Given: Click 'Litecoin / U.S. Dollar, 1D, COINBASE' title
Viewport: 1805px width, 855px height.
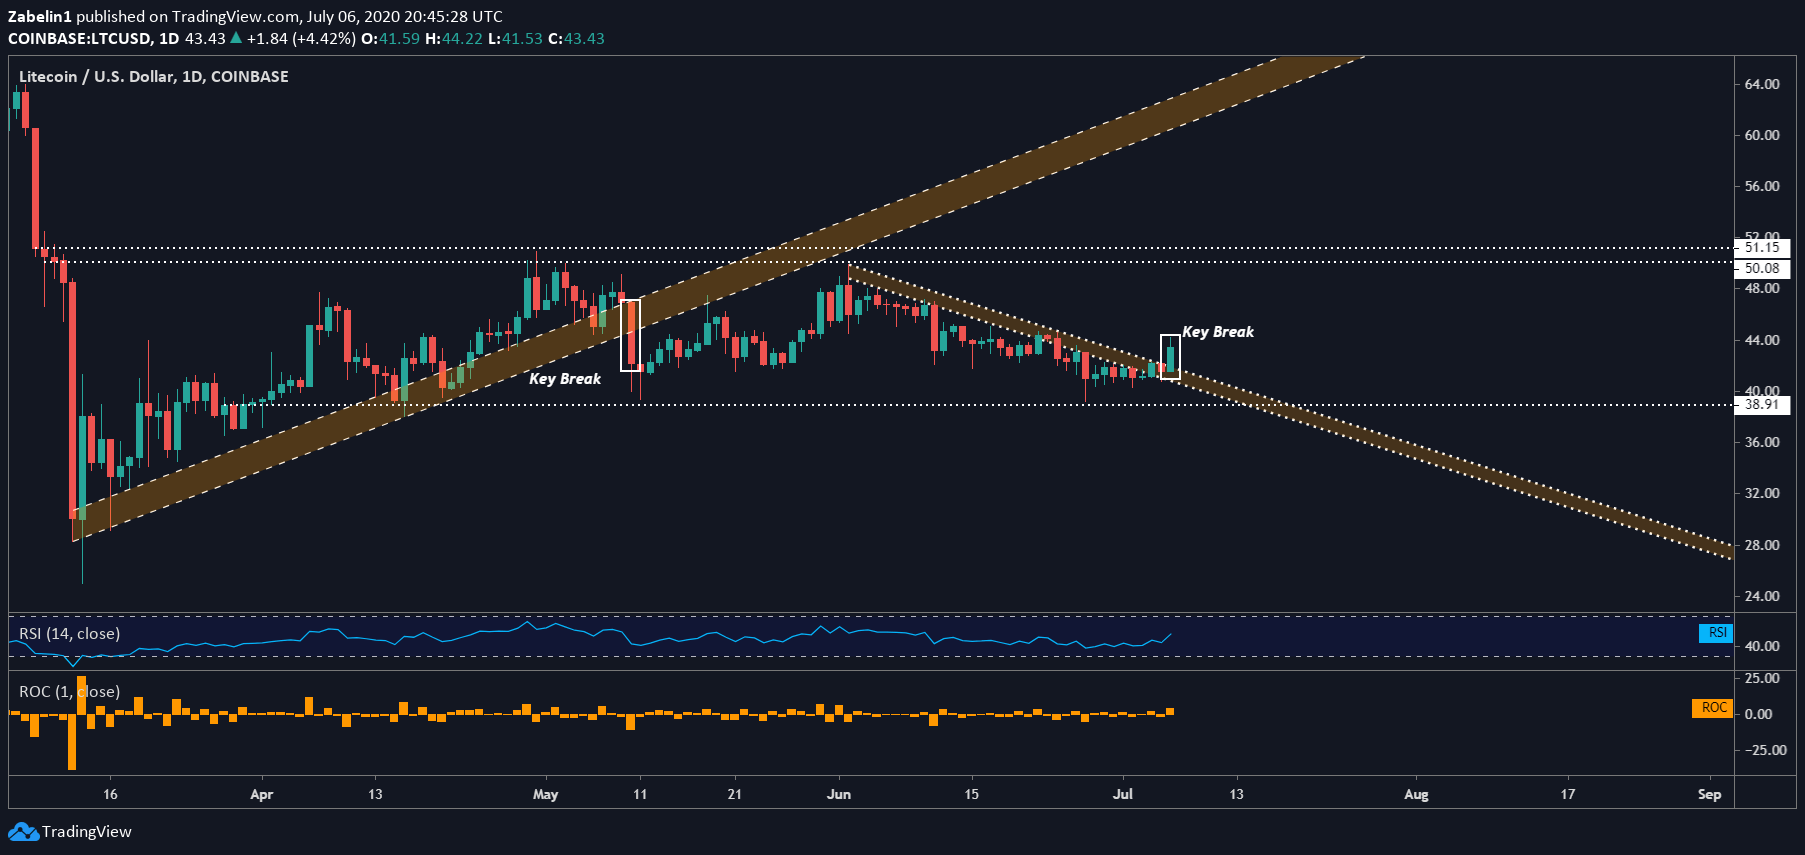Looking at the screenshot, I should 154,77.
